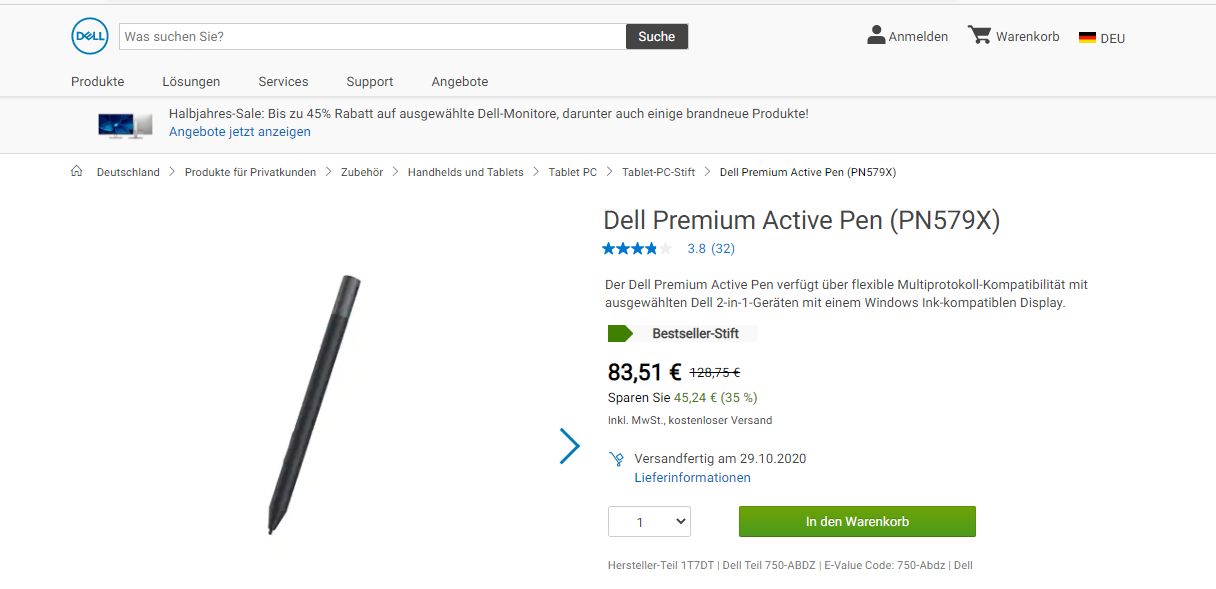
Task: Open the quantity dropdown
Action: [649, 521]
